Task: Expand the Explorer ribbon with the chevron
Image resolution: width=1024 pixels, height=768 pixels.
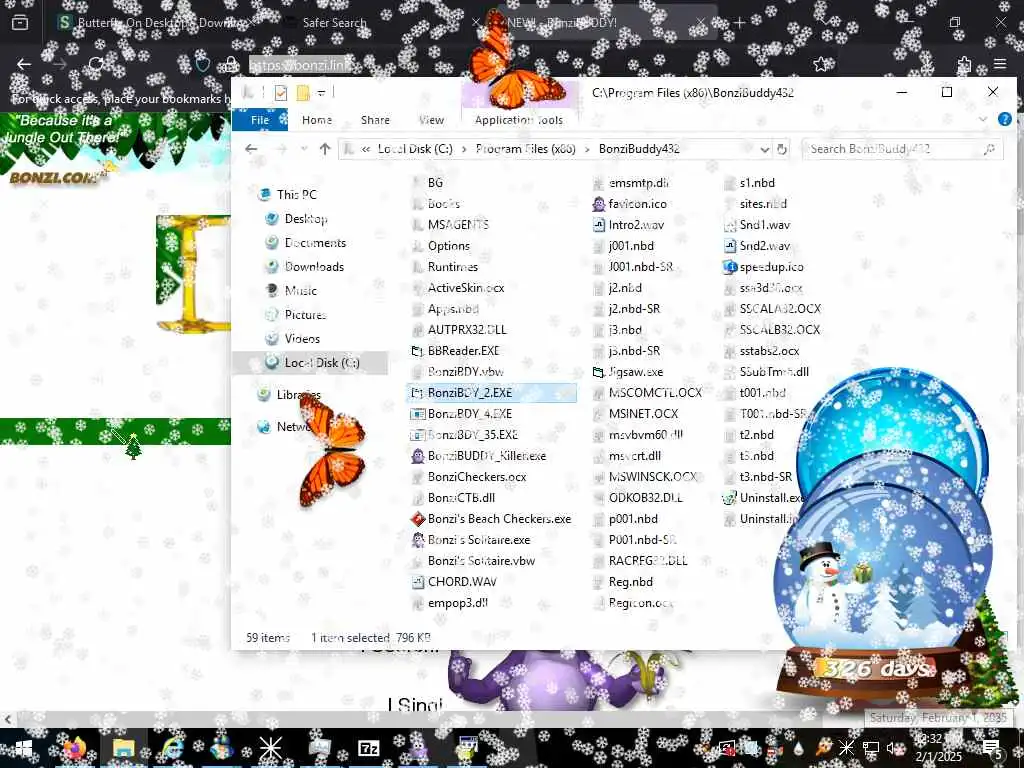Action: point(982,120)
